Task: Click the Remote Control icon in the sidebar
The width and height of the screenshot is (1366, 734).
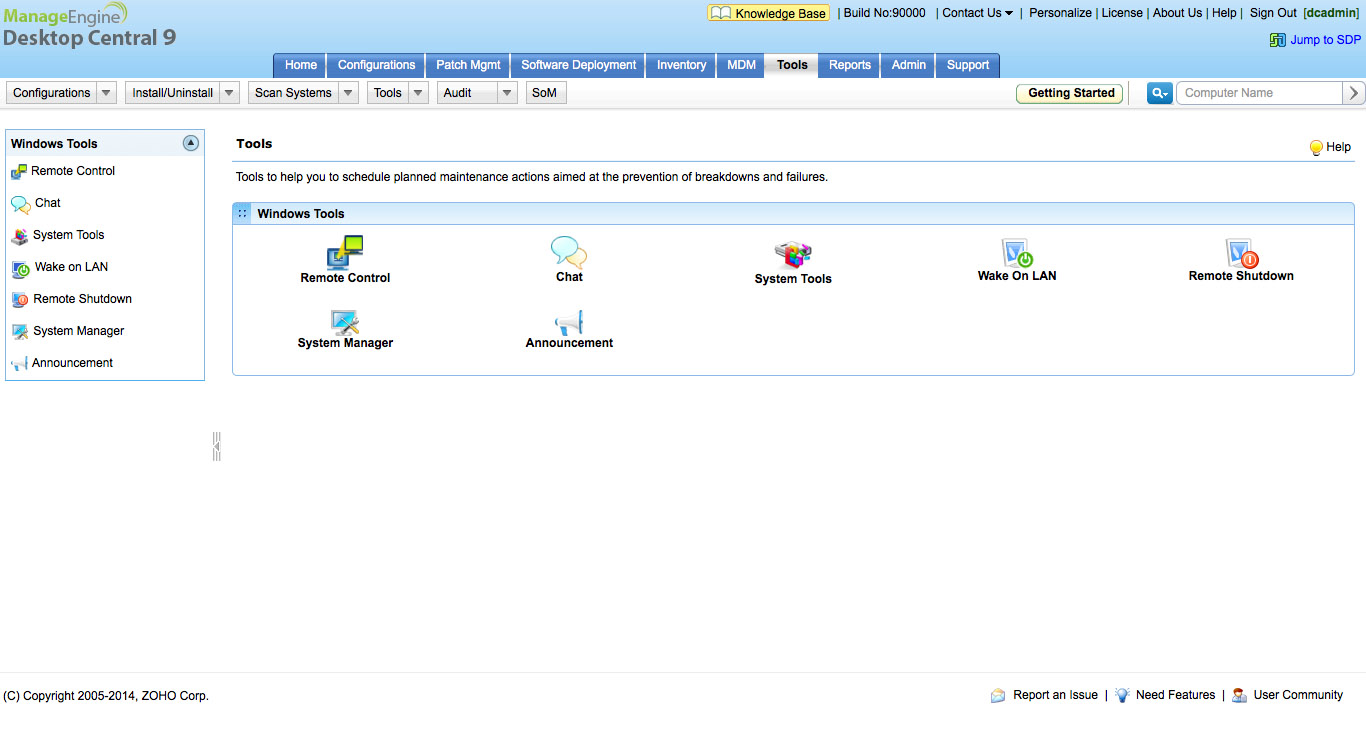Action: [x=19, y=172]
